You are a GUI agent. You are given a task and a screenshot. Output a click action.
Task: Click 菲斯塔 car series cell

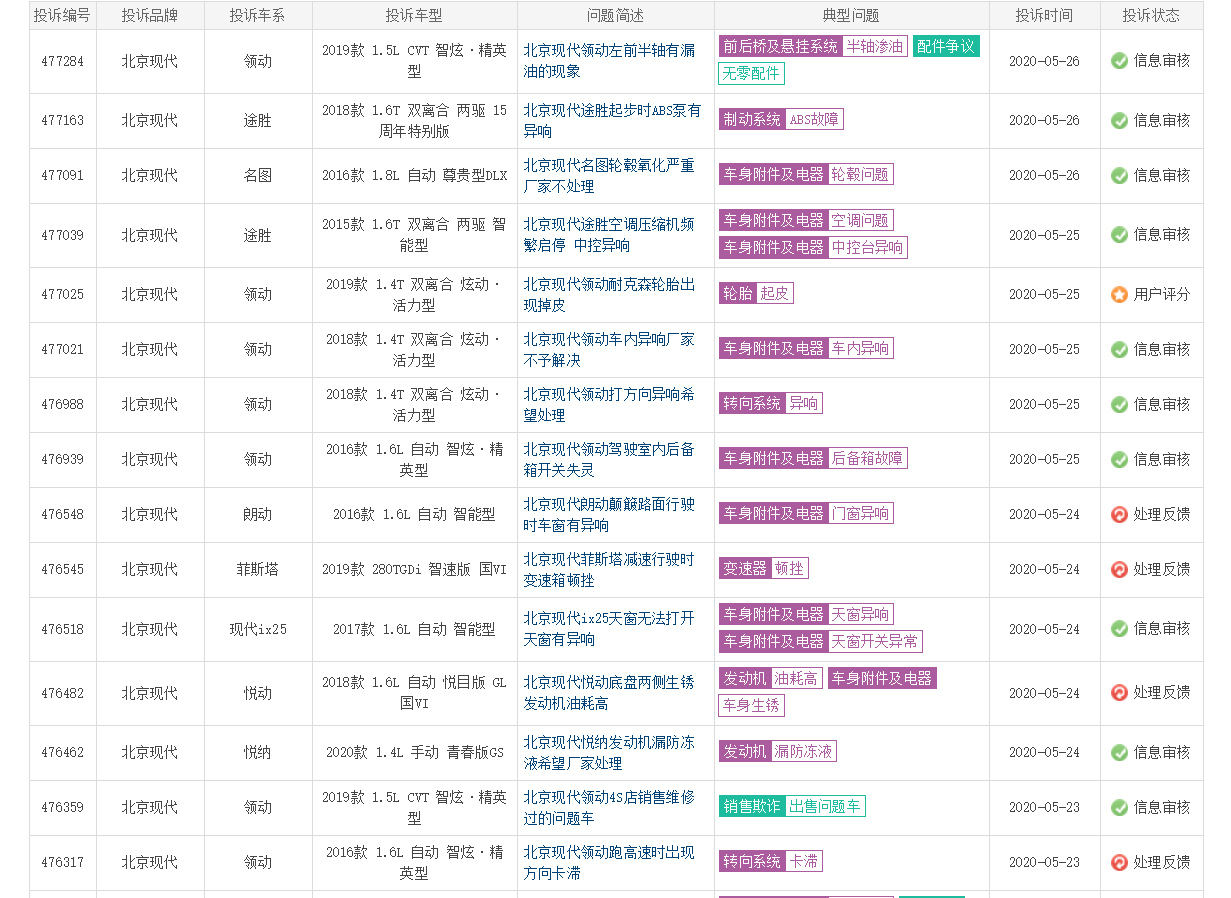click(258, 569)
